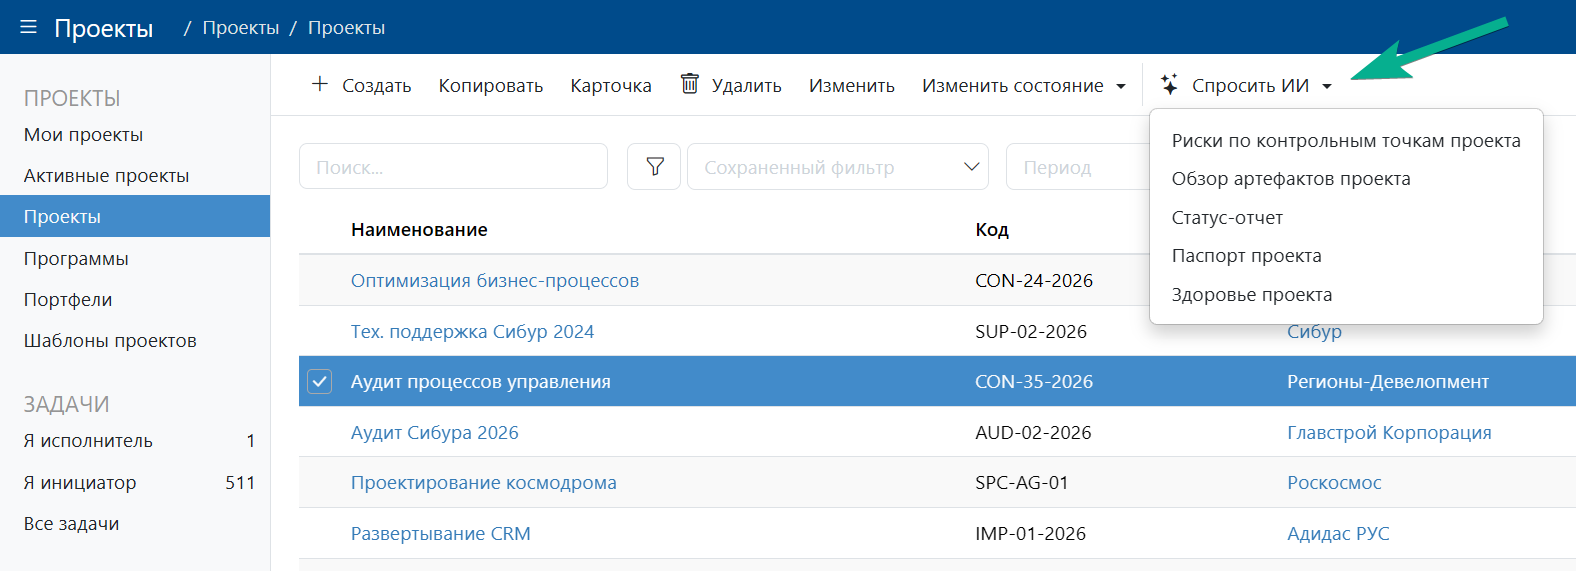The width and height of the screenshot is (1576, 571).
Task: Click the code CON-24-2026 cell
Action: coord(1034,281)
